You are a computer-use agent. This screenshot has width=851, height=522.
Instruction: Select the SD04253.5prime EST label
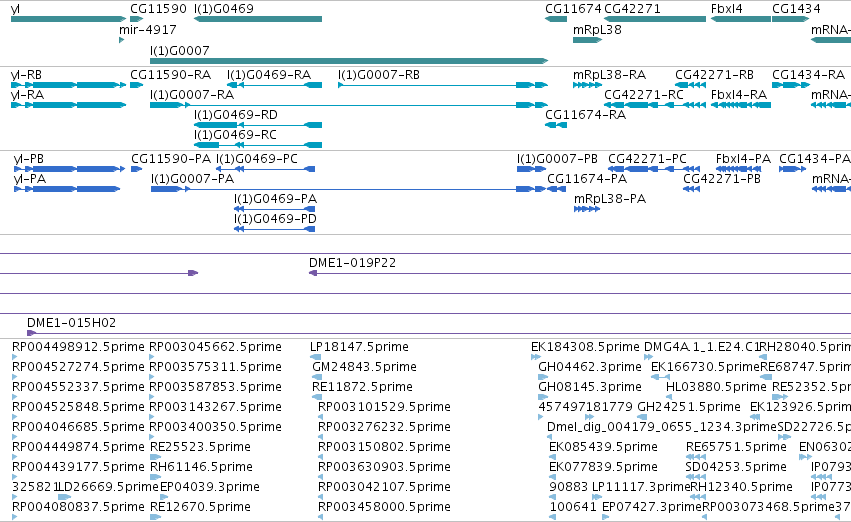pos(735,467)
